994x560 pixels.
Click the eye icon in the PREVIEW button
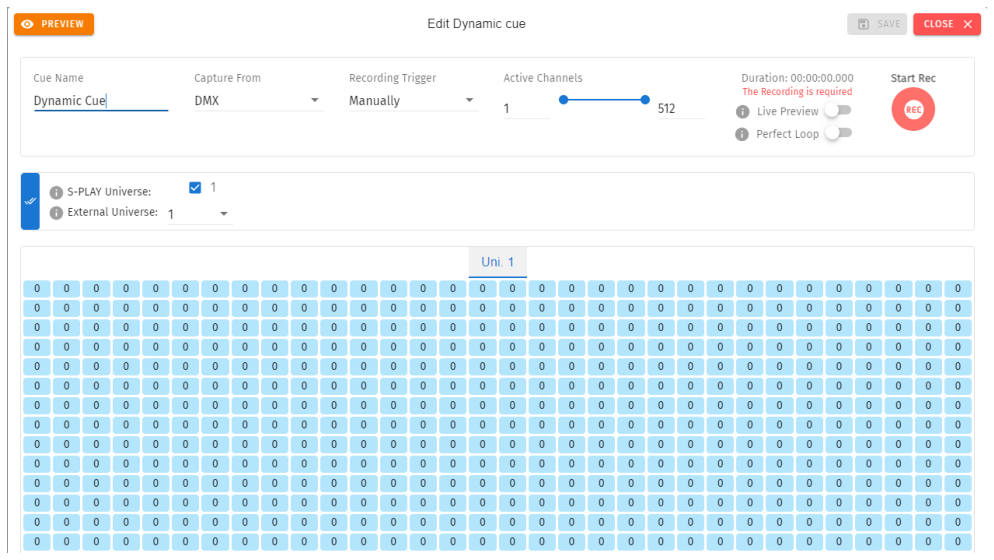point(27,24)
